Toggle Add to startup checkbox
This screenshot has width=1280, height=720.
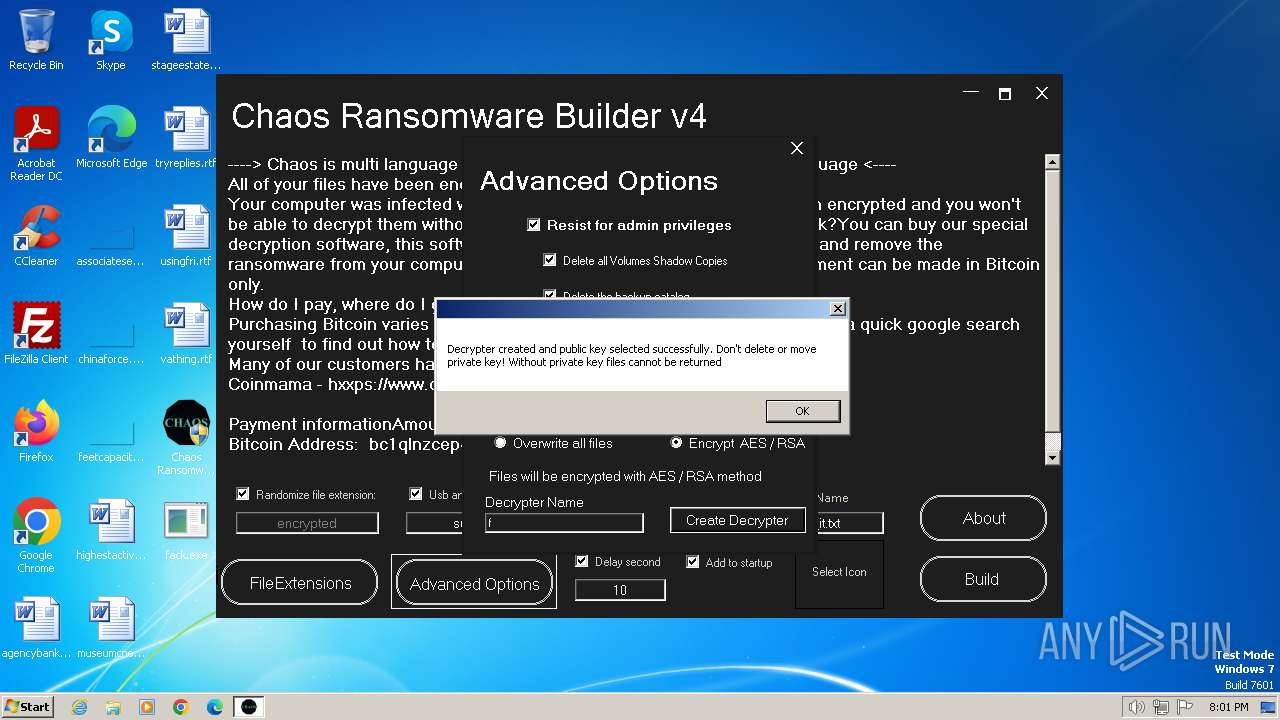[x=693, y=562]
